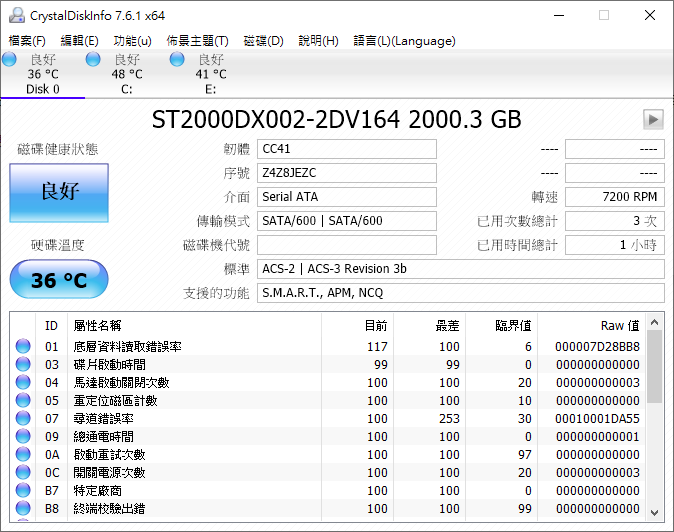The image size is (674, 532).
Task: Open the 編輯(E) menu
Action: click(x=80, y=41)
